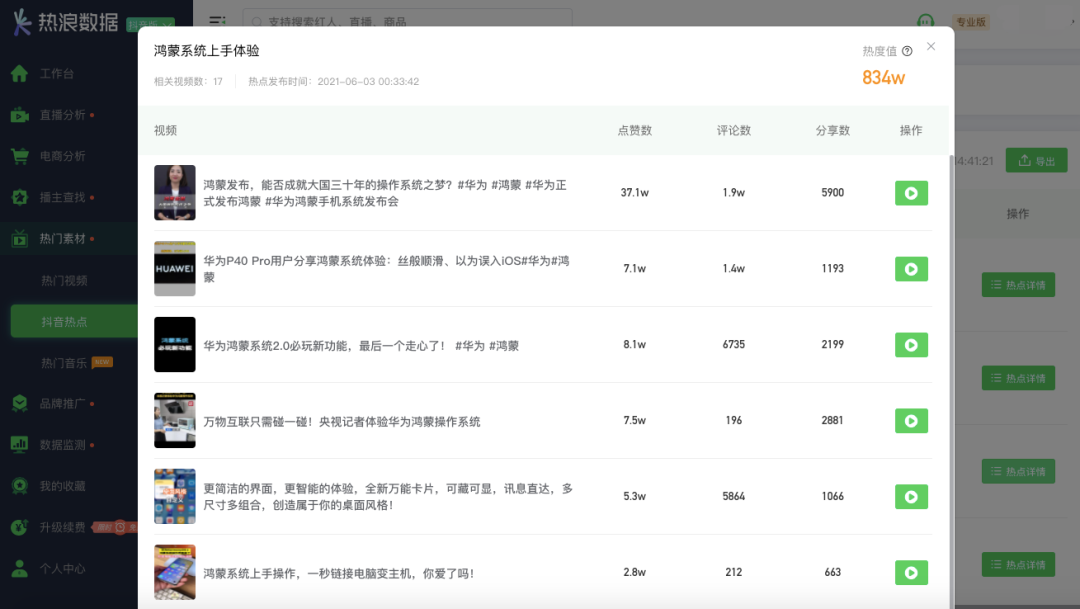1080x609 pixels.
Task: Open thumbnail of 鸿蒙系统2.0必玩新功能 video
Action: [174, 344]
